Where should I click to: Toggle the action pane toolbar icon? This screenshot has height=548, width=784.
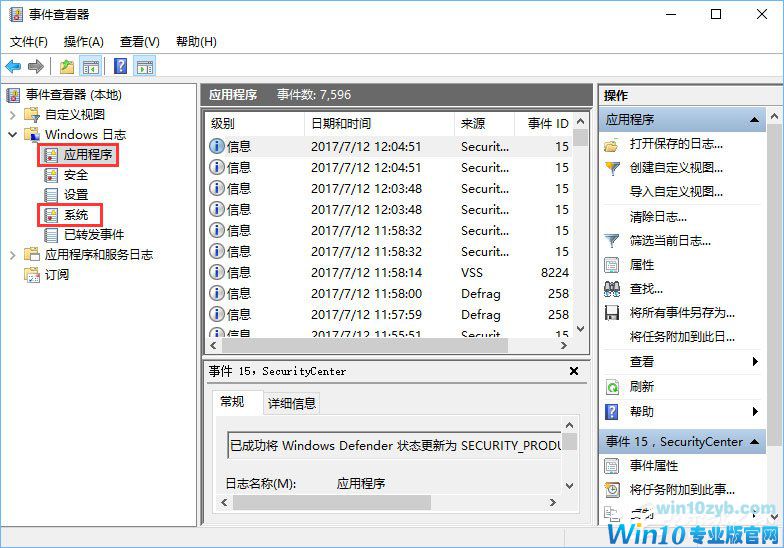[145, 66]
